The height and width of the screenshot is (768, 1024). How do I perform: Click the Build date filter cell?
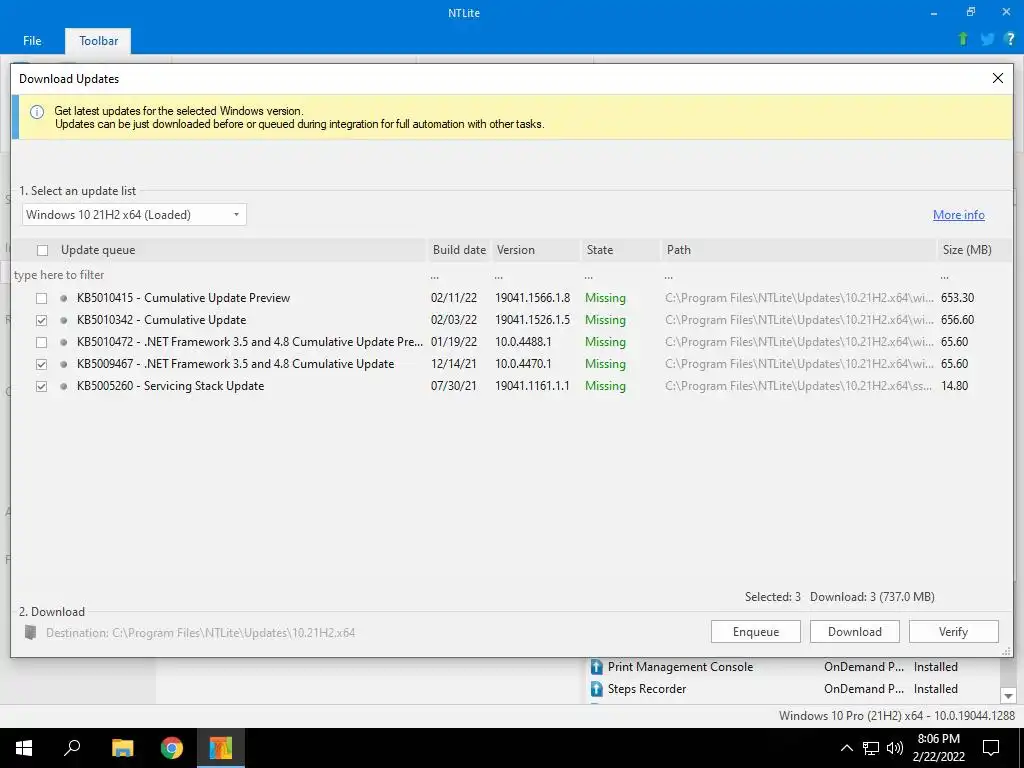coord(459,275)
